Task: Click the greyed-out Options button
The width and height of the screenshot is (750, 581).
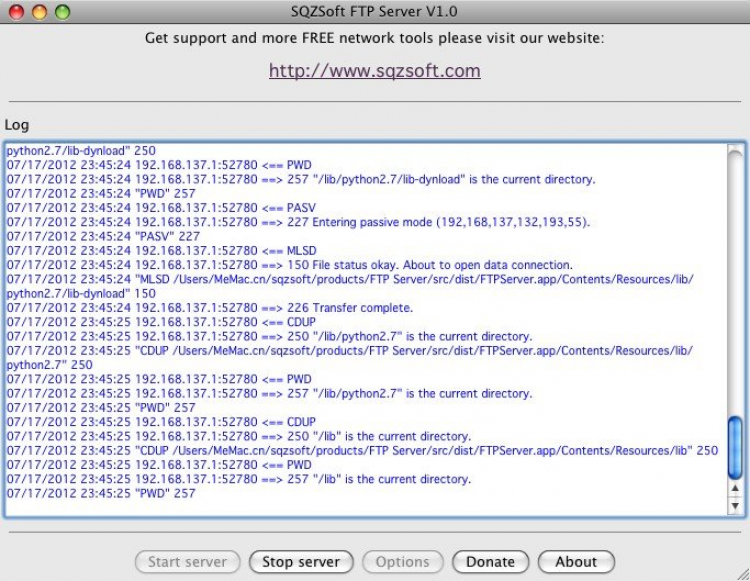Action: click(402, 561)
